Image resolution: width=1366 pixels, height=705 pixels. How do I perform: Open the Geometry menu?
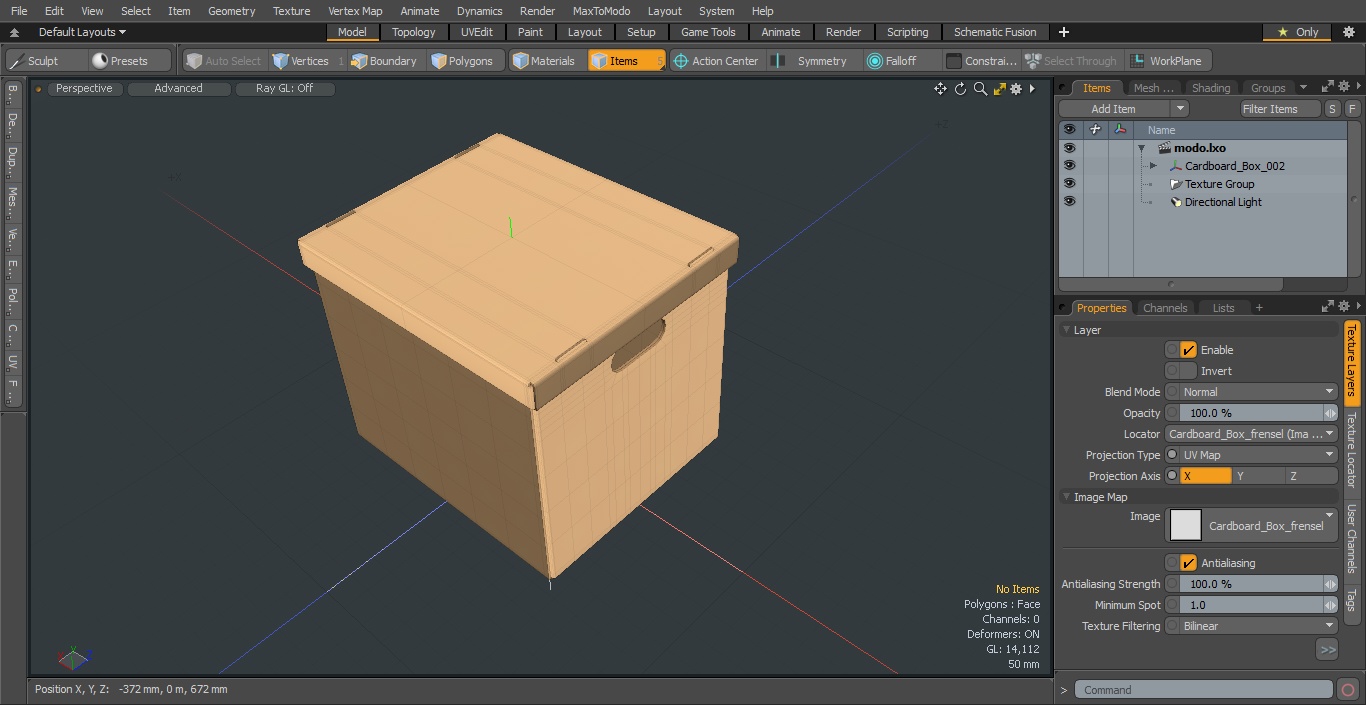coord(231,11)
